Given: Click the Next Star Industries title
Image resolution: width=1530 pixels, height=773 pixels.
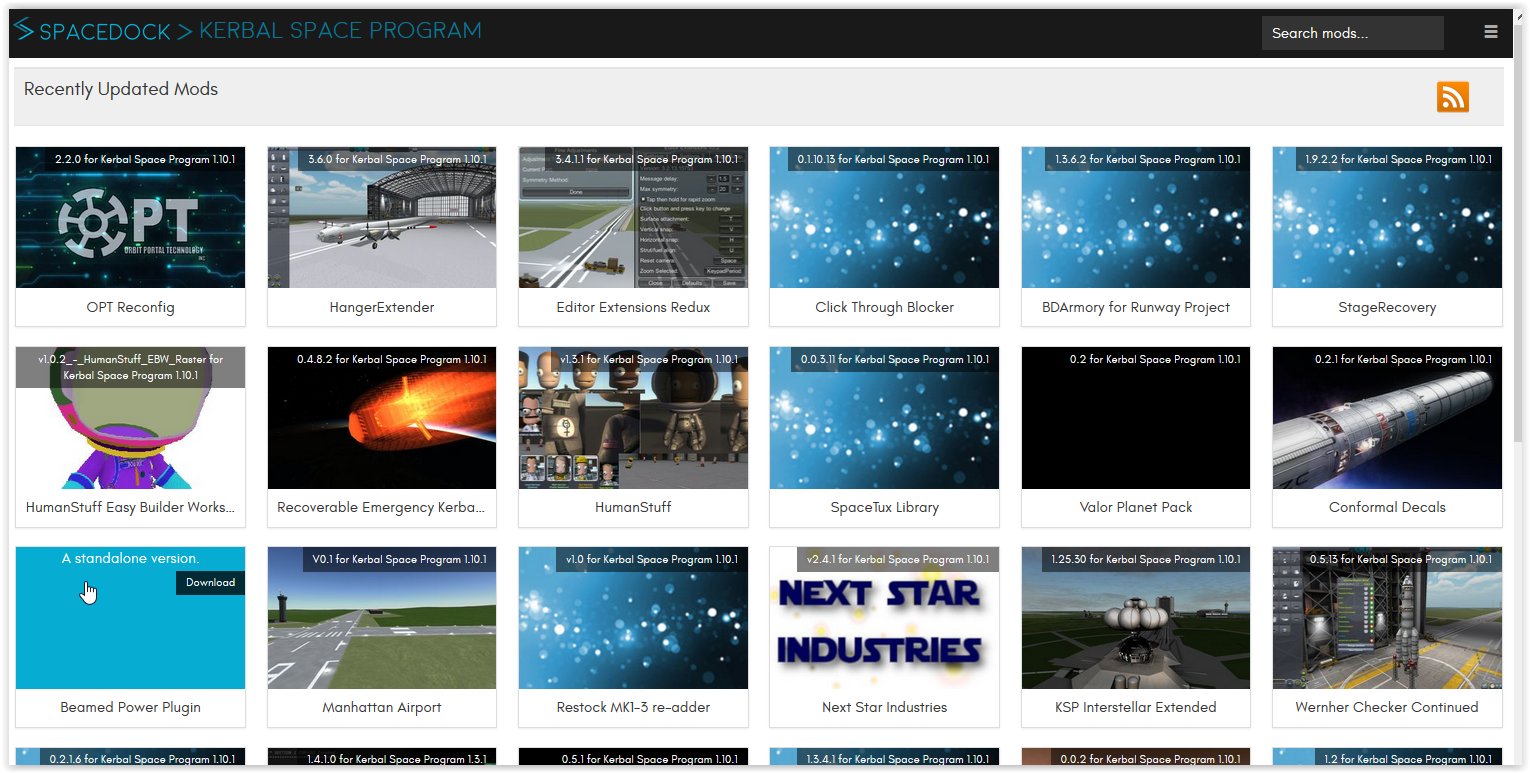Looking at the screenshot, I should coord(884,707).
